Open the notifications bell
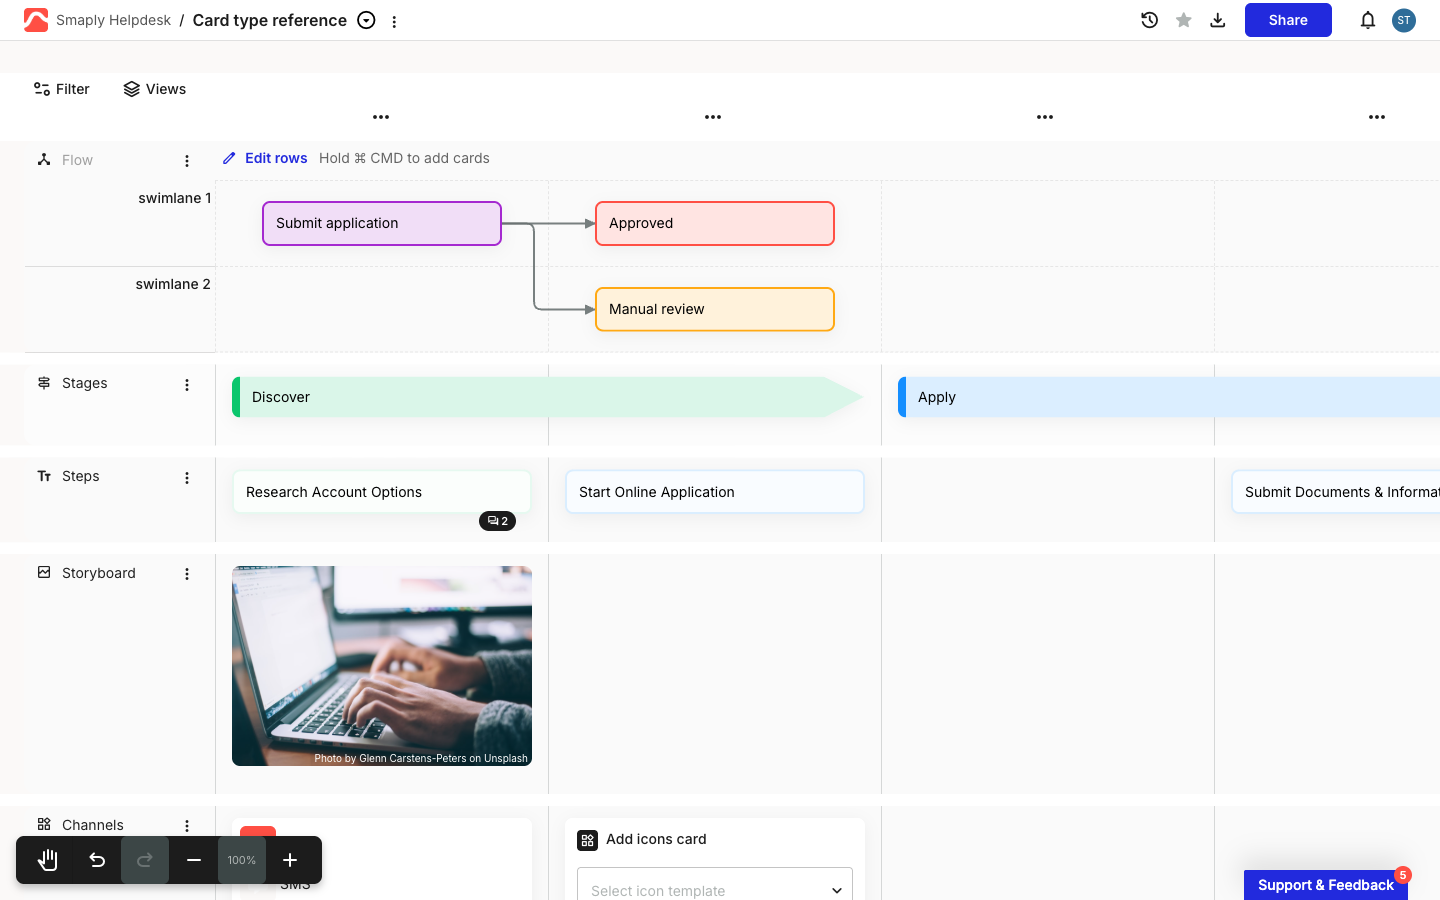 tap(1368, 20)
